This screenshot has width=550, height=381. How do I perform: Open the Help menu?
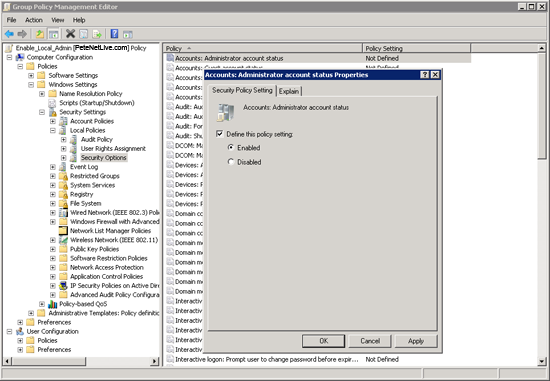click(x=79, y=20)
